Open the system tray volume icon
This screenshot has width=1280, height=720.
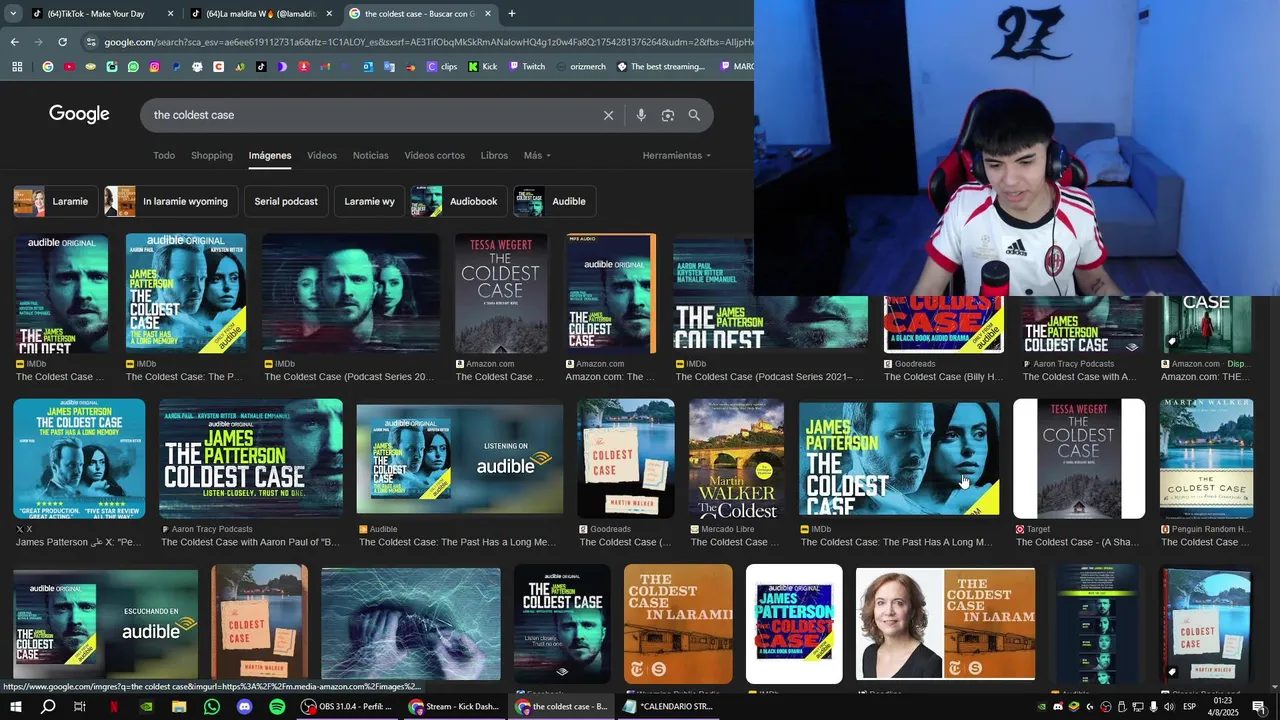[x=1168, y=707]
